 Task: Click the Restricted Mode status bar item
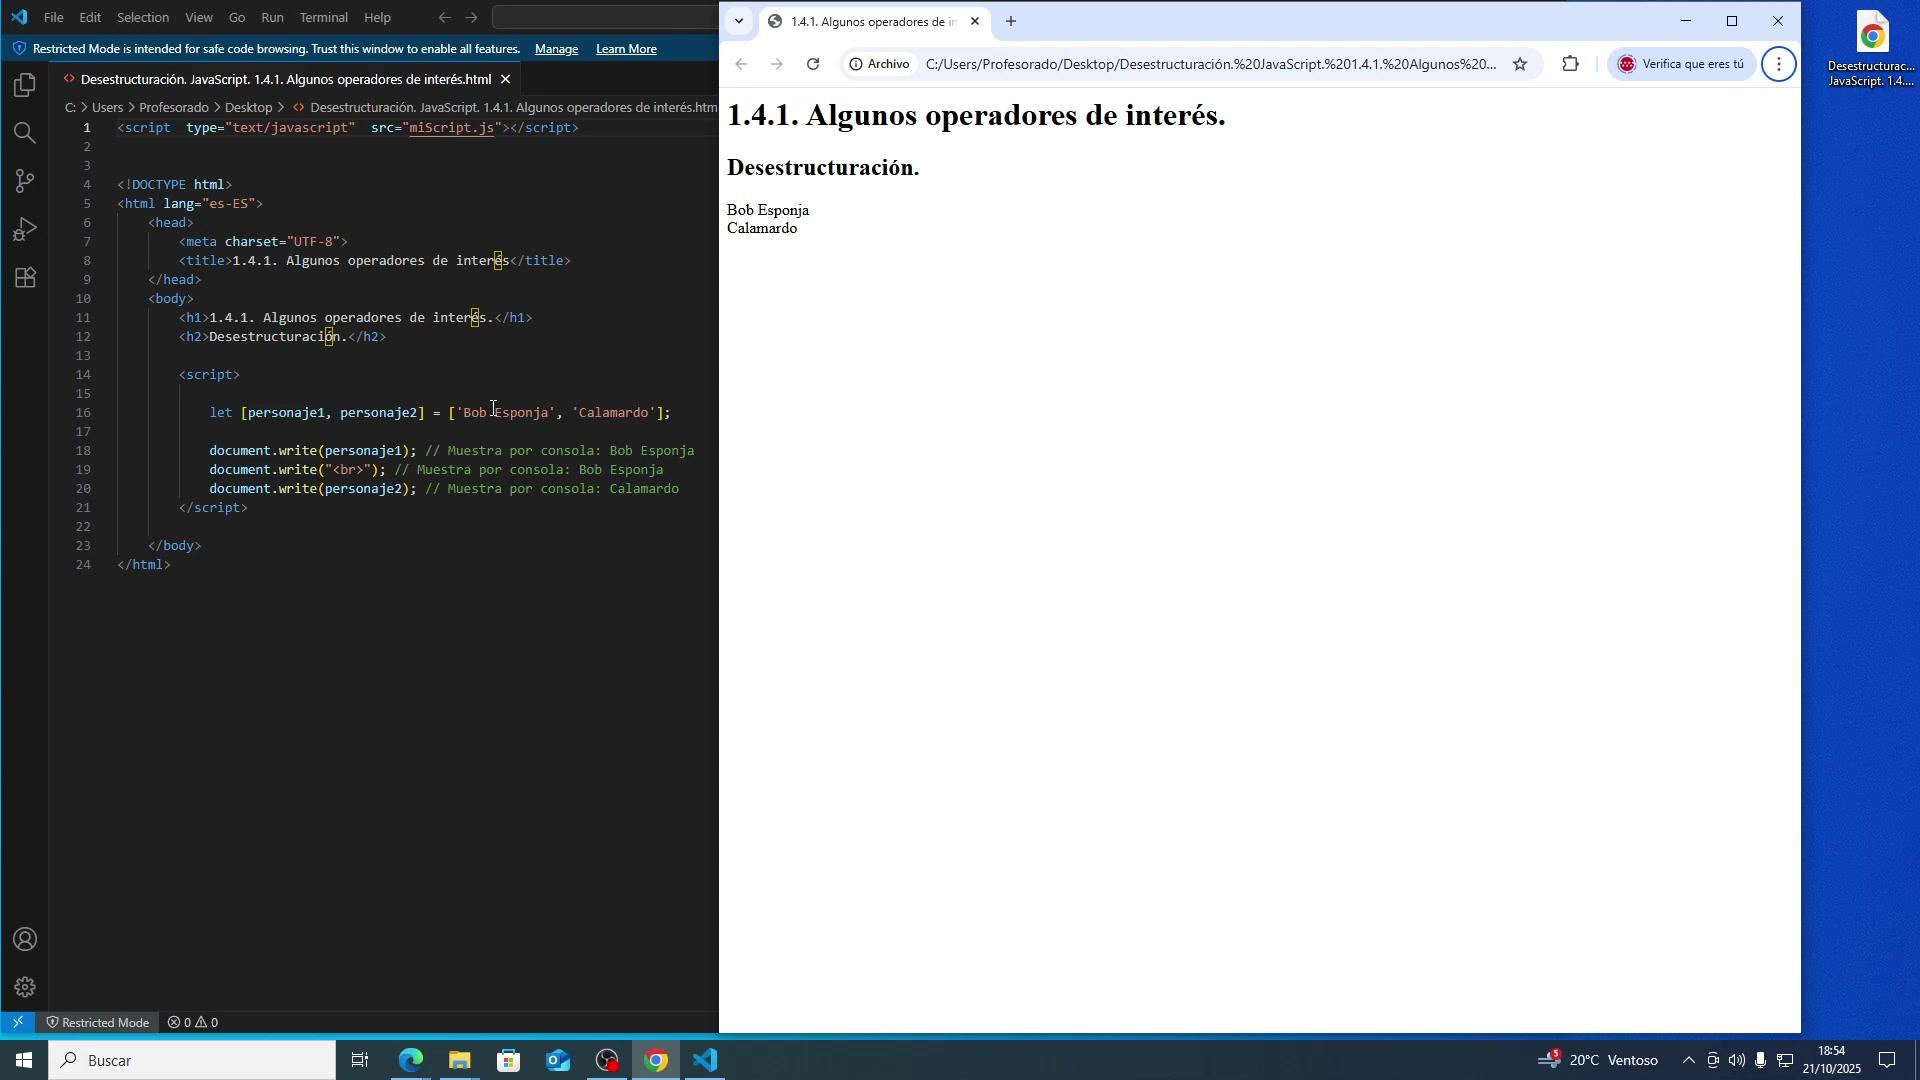click(x=96, y=1022)
